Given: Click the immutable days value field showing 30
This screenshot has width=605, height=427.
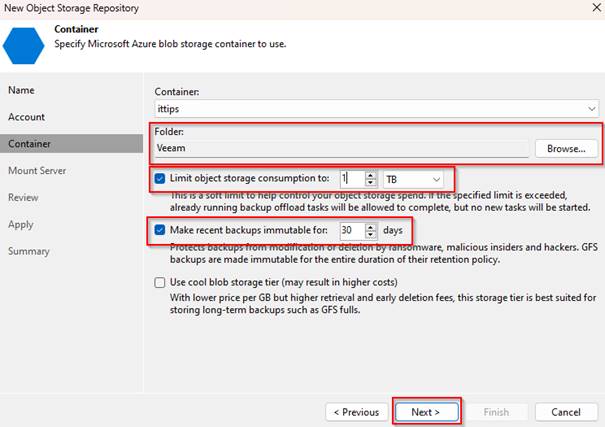Looking at the screenshot, I should 352,231.
